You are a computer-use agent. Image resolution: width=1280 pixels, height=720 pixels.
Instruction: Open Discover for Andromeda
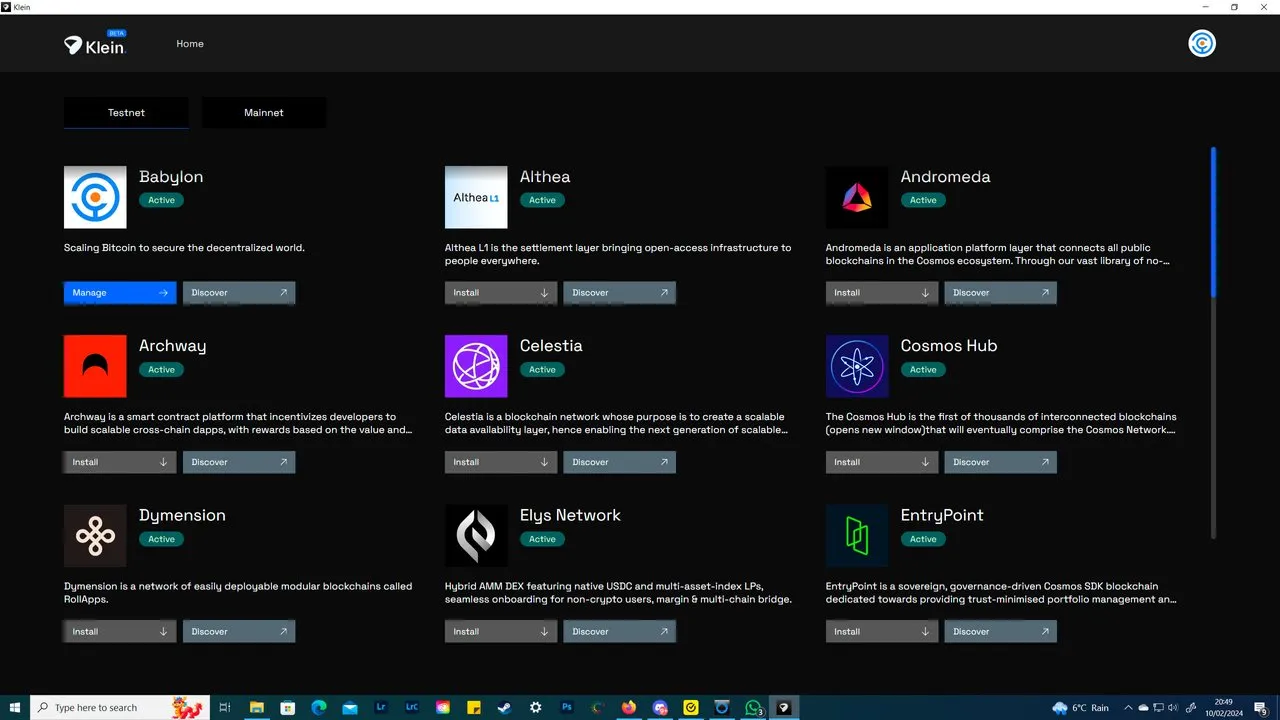point(1001,293)
